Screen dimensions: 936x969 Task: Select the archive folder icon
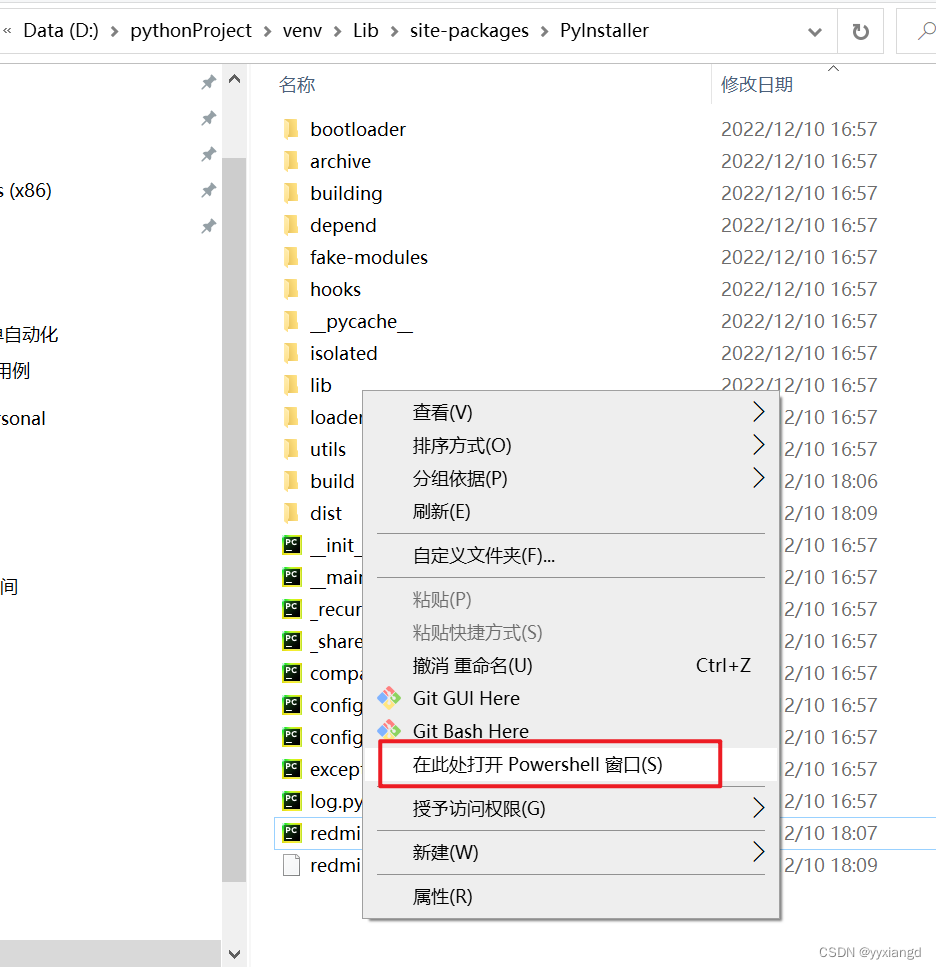click(291, 161)
